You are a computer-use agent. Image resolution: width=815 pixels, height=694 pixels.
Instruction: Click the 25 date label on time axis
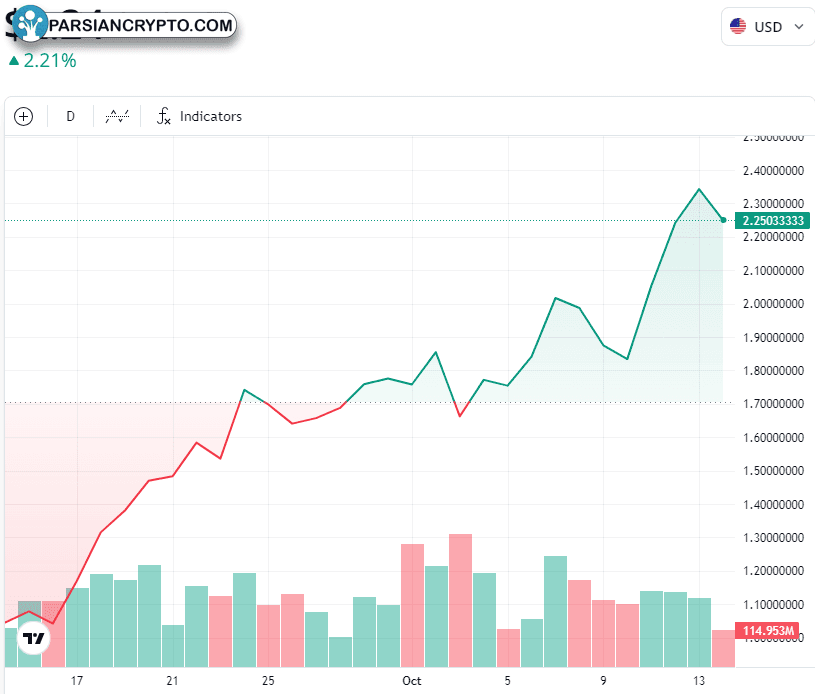pos(268,680)
